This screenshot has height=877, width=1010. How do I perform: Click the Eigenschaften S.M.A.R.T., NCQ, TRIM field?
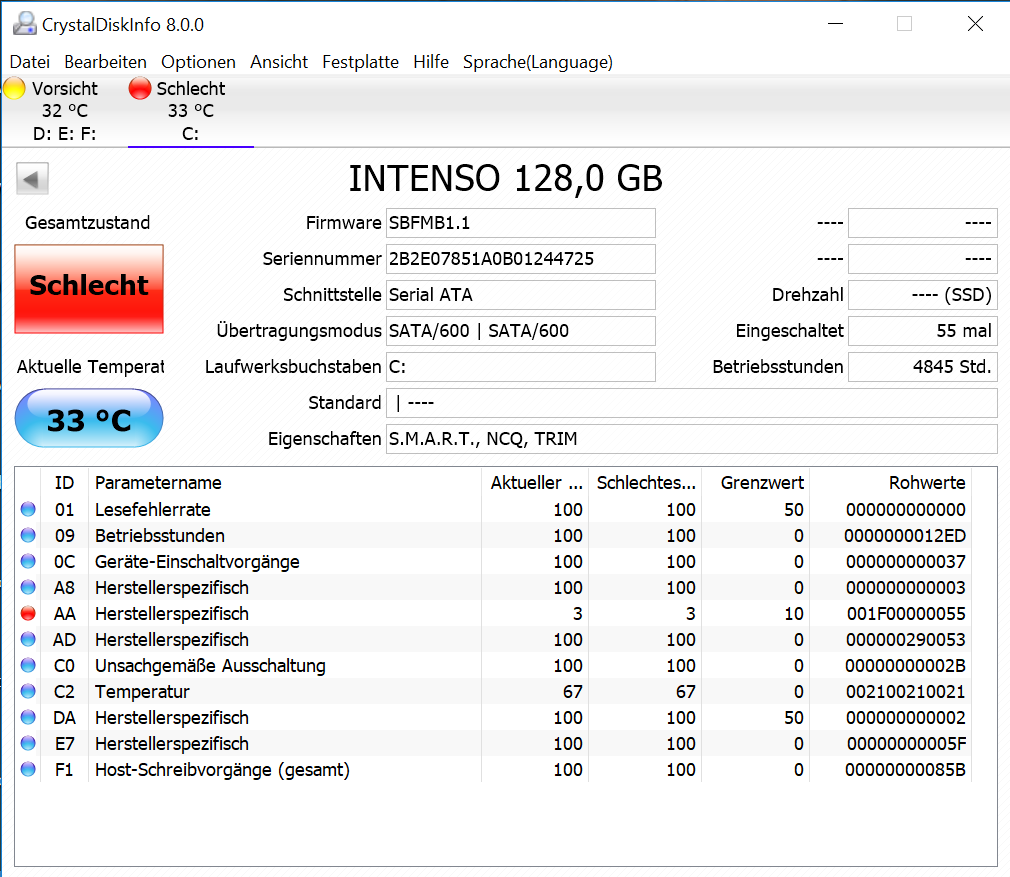[x=692, y=439]
